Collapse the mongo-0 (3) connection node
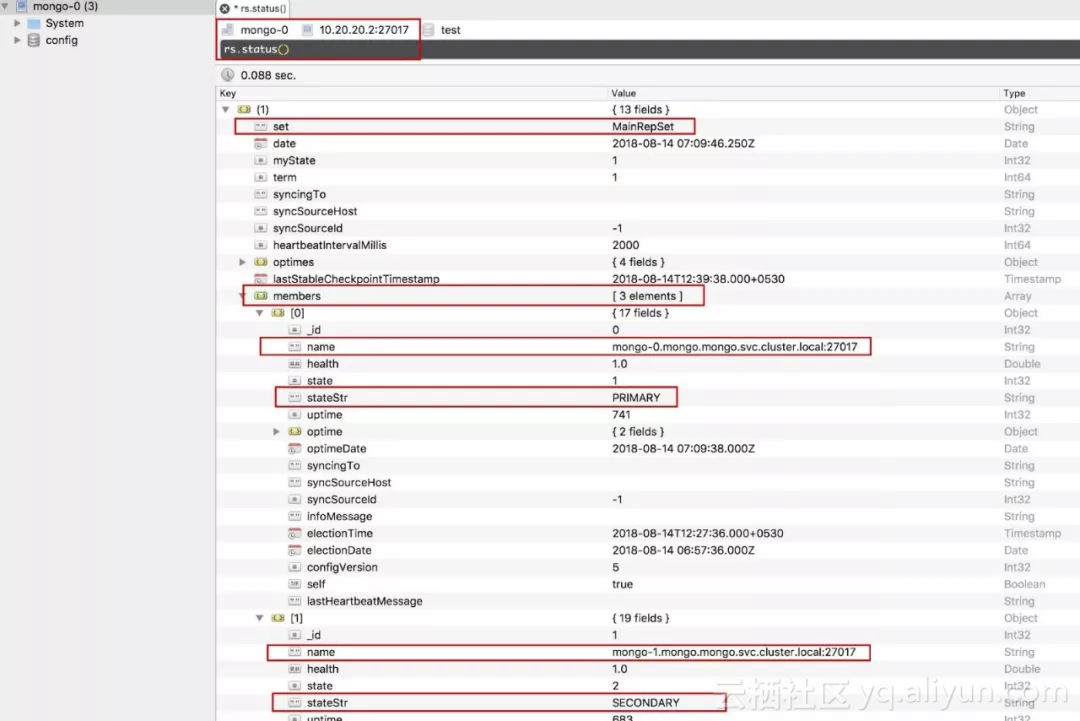Viewport: 1080px width, 721px height. click(6, 6)
